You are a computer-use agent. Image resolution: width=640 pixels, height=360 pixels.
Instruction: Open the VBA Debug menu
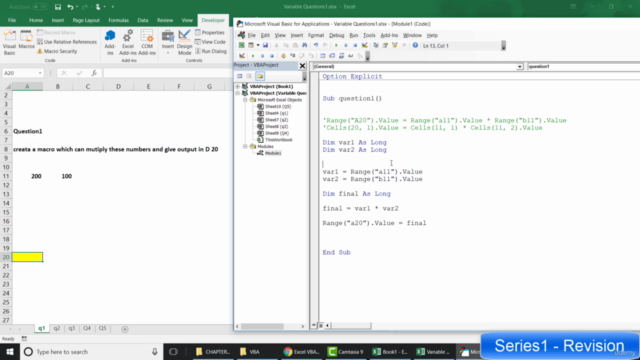pyautogui.click(x=337, y=35)
